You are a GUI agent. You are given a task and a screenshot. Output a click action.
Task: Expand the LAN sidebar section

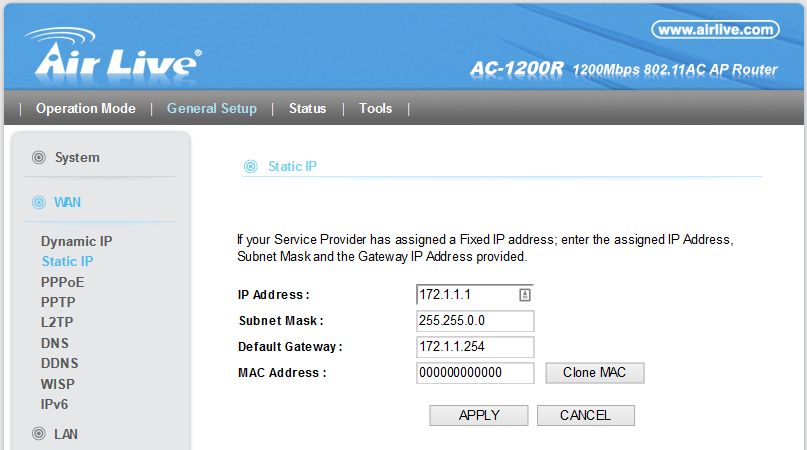click(x=66, y=434)
